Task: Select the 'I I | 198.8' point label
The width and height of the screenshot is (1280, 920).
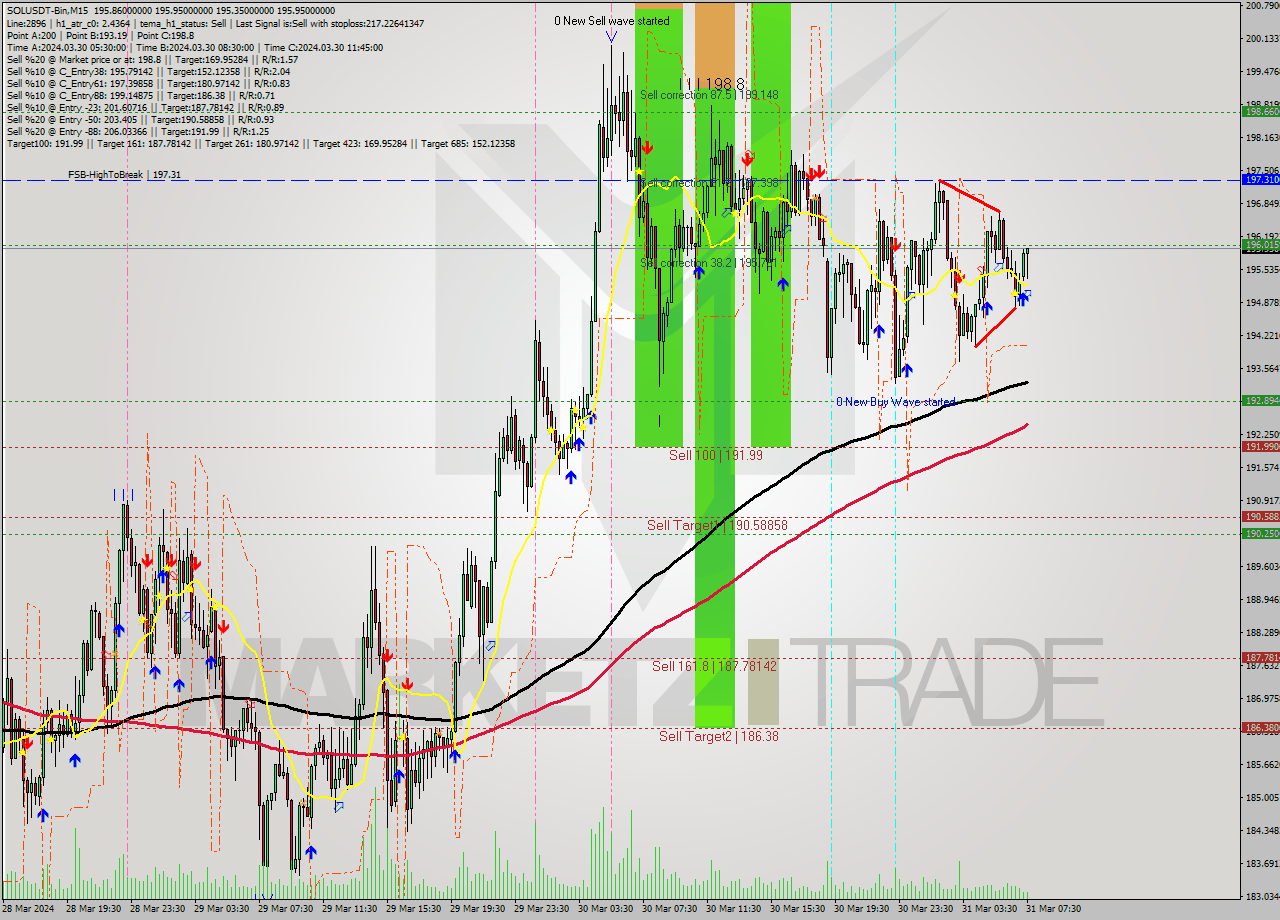Action: coord(712,84)
